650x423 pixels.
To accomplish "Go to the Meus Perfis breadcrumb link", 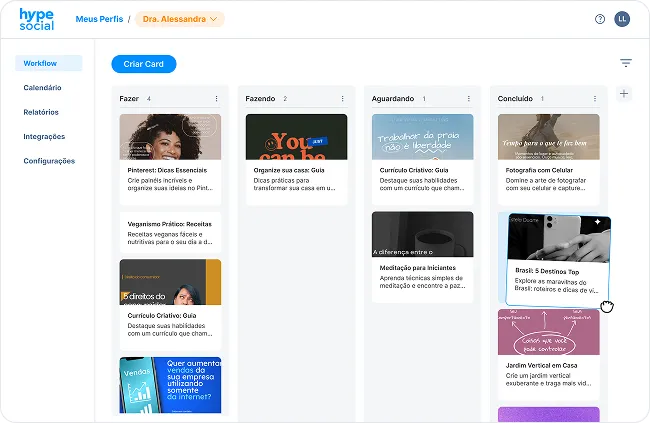I will (99, 19).
